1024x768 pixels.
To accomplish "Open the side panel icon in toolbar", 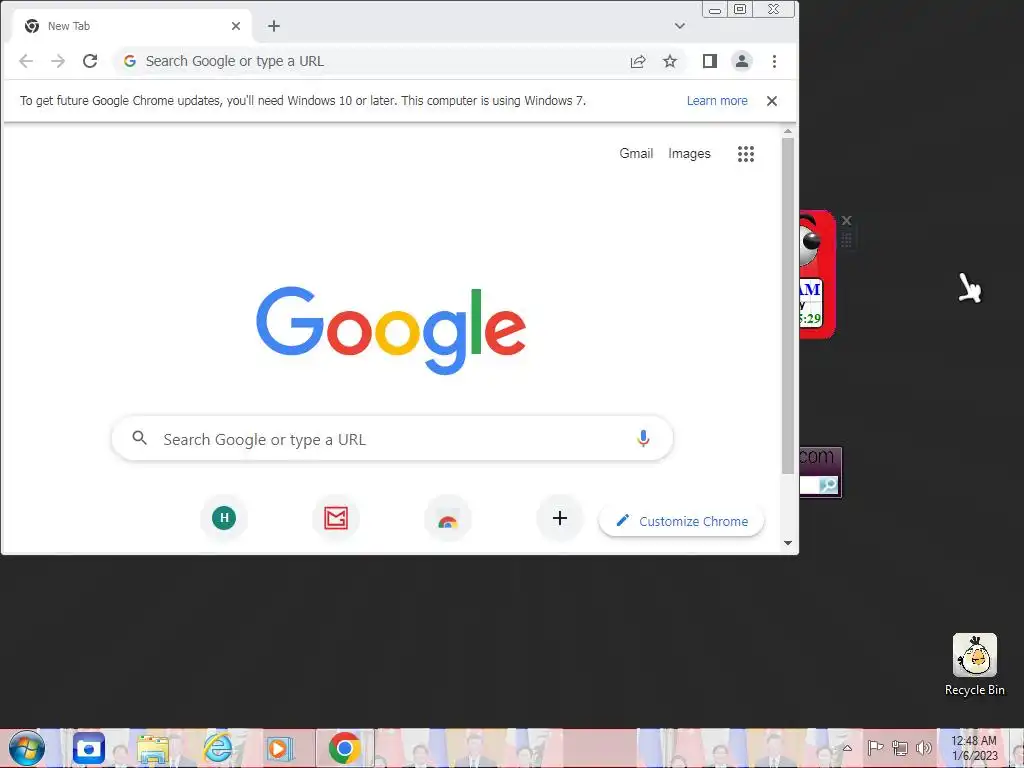I will [x=710, y=61].
